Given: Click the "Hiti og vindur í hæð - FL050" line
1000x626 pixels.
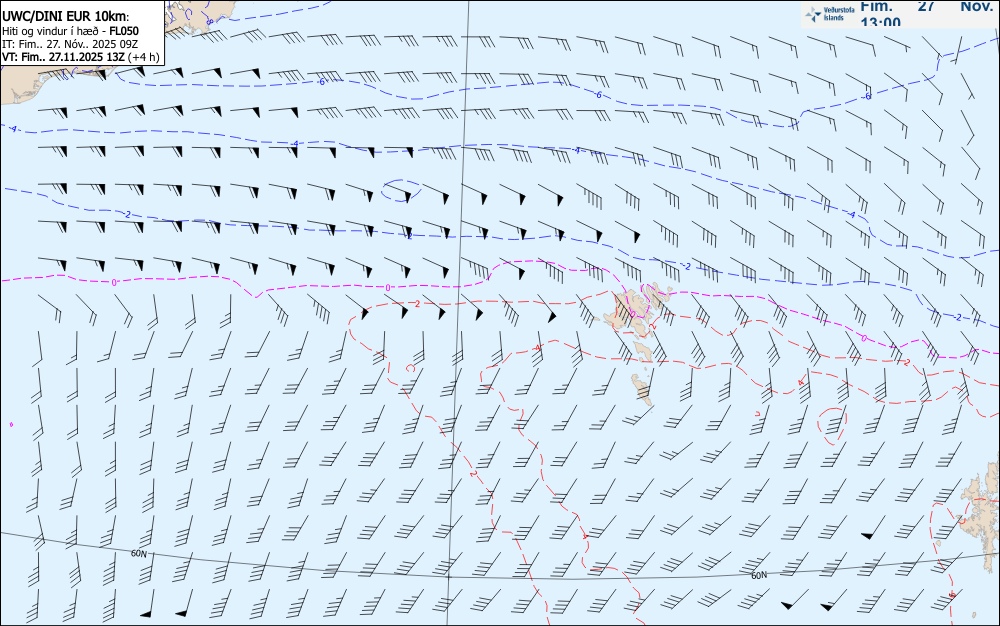Looking at the screenshot, I should point(70,31).
